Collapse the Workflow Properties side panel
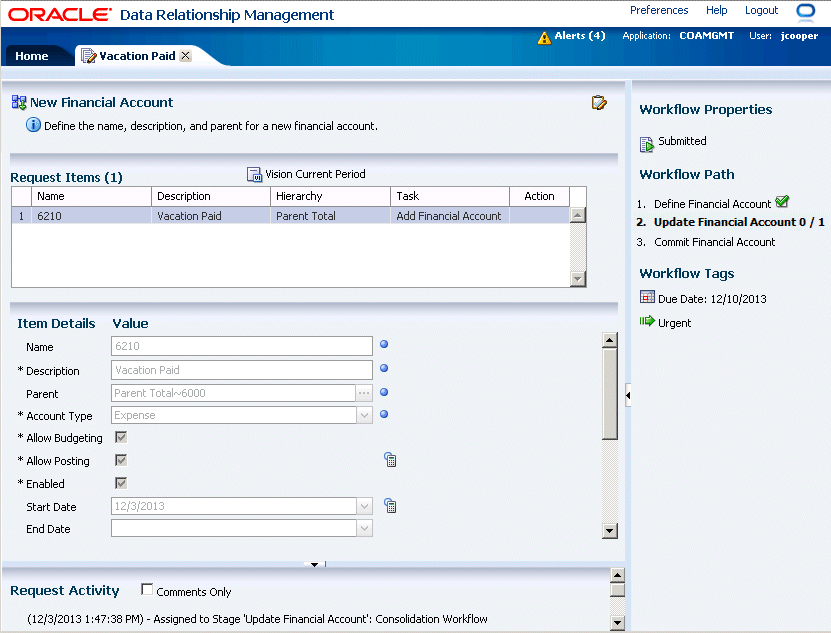The width and height of the screenshot is (831, 633). [x=628, y=395]
